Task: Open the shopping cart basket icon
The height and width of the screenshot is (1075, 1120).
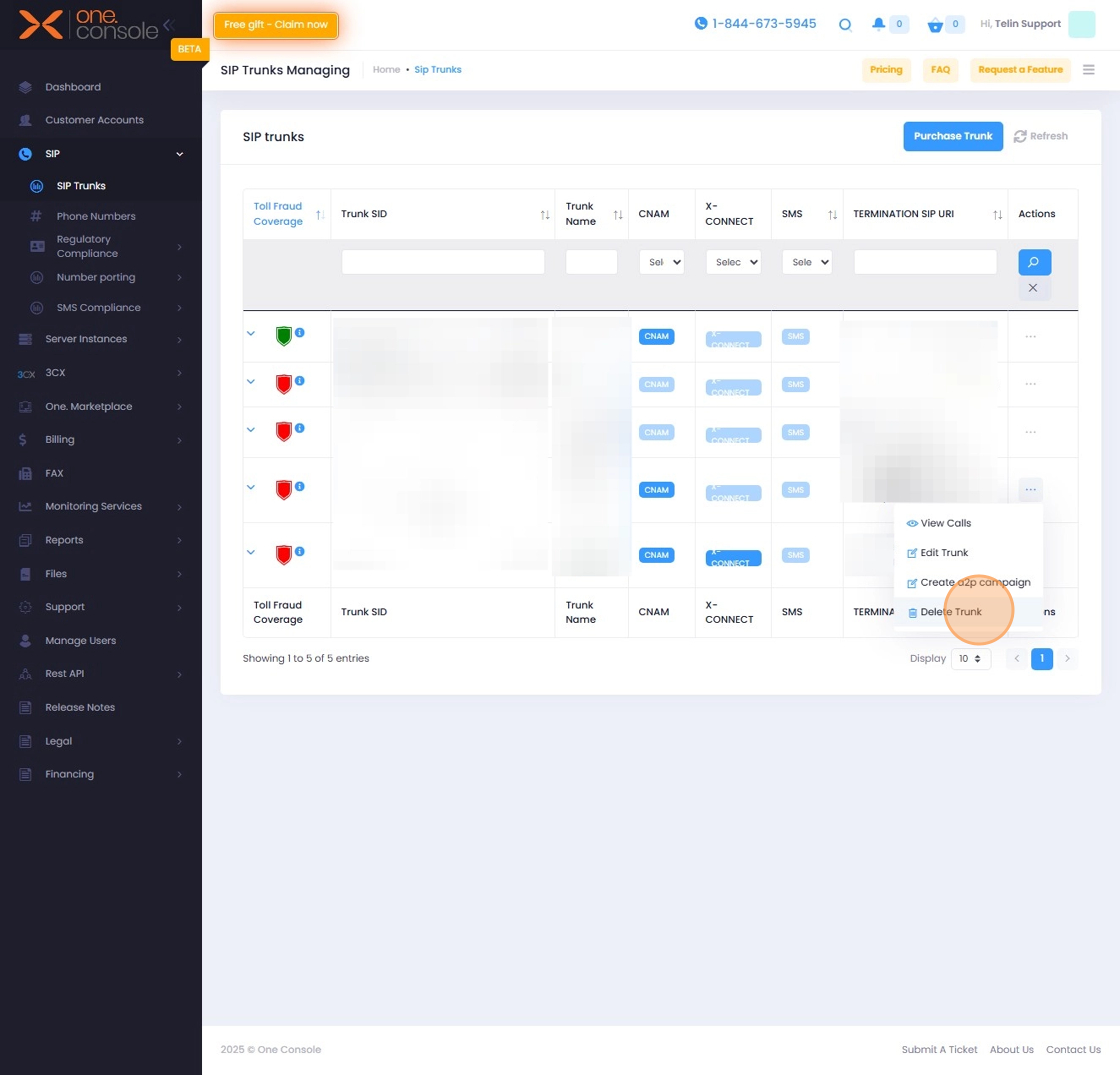Action: tap(935, 25)
